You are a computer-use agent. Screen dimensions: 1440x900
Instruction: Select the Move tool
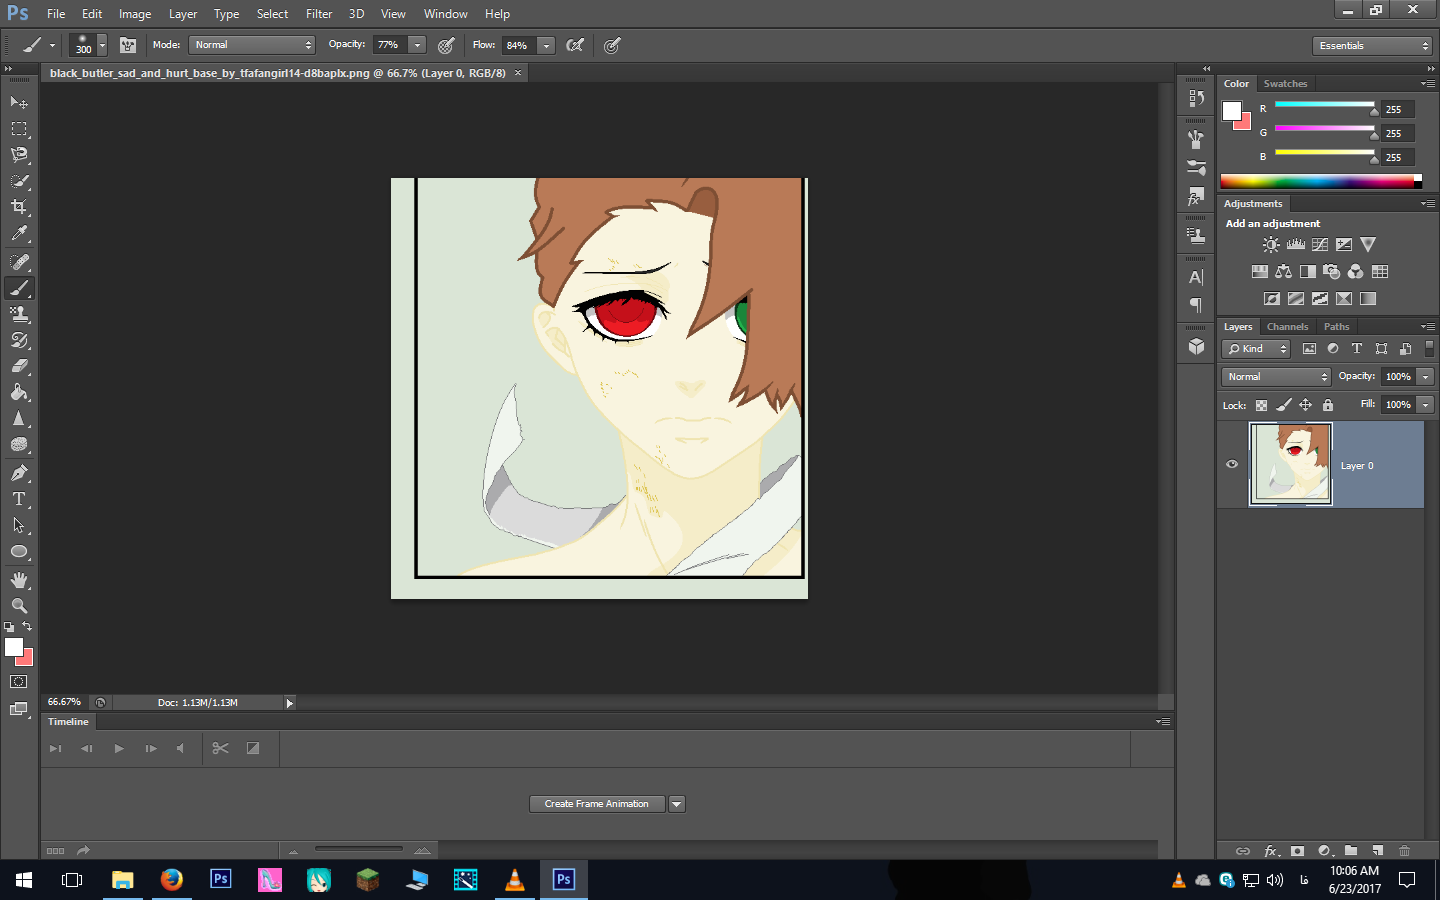[19, 102]
